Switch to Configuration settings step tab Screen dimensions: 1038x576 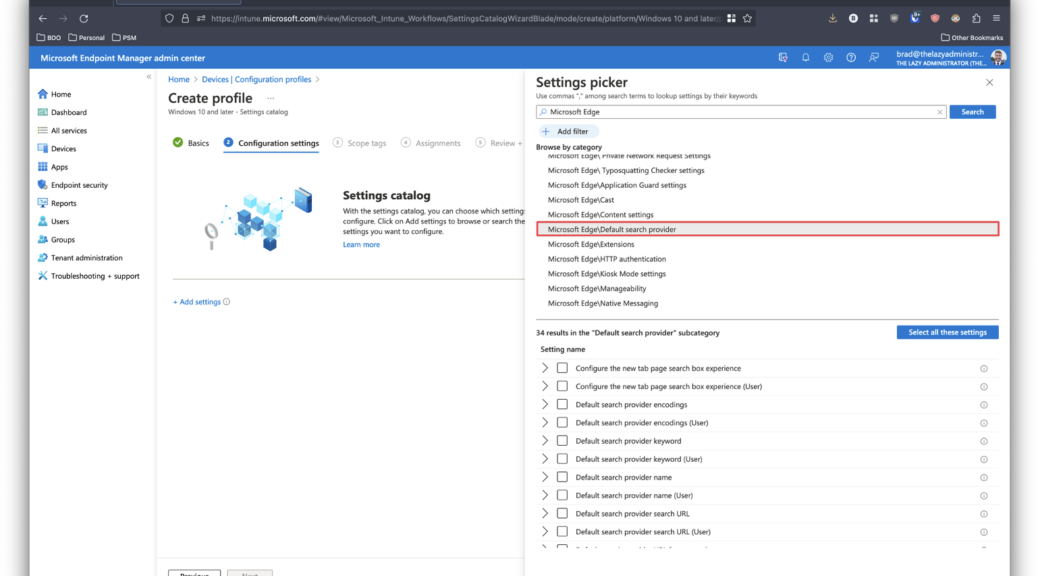point(271,143)
